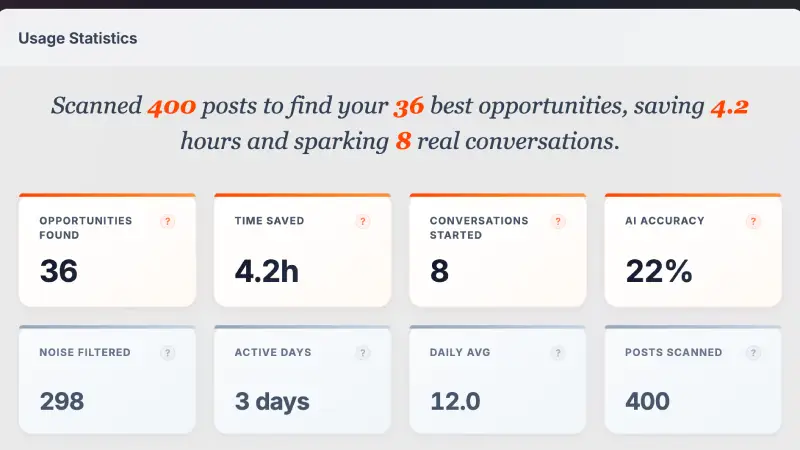Click help icon on Time Saved card
This screenshot has height=450, width=800.
pyautogui.click(x=363, y=221)
